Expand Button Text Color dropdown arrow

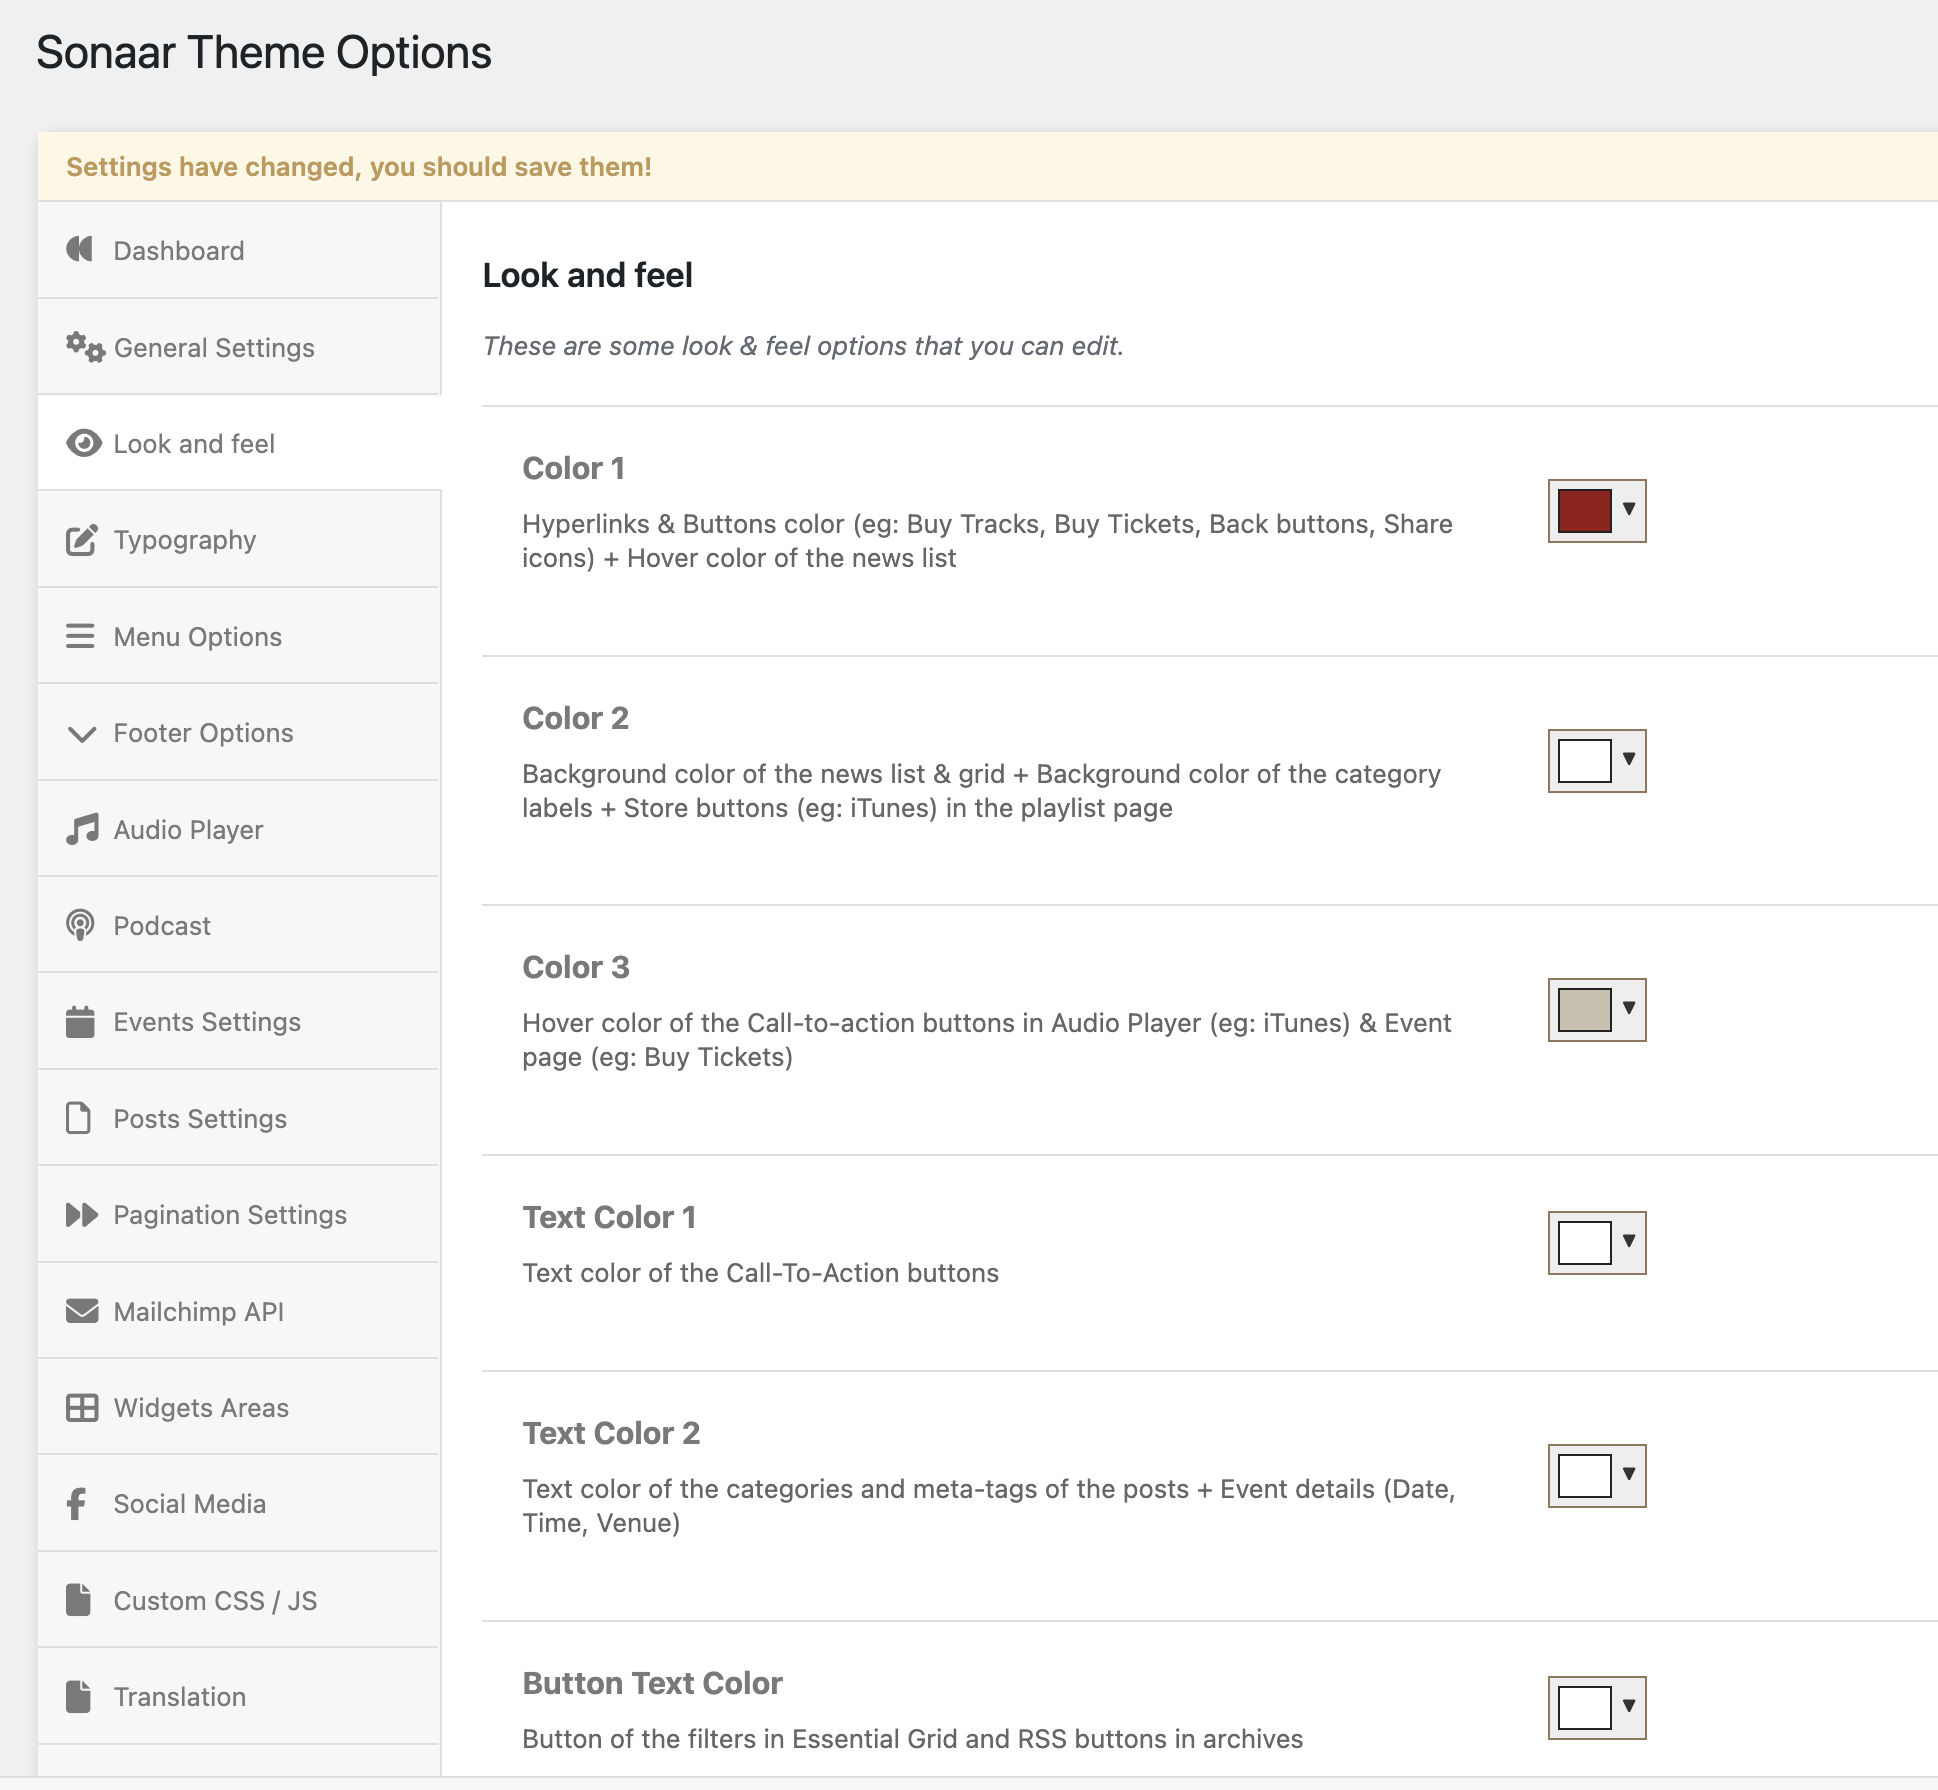(x=1628, y=1706)
